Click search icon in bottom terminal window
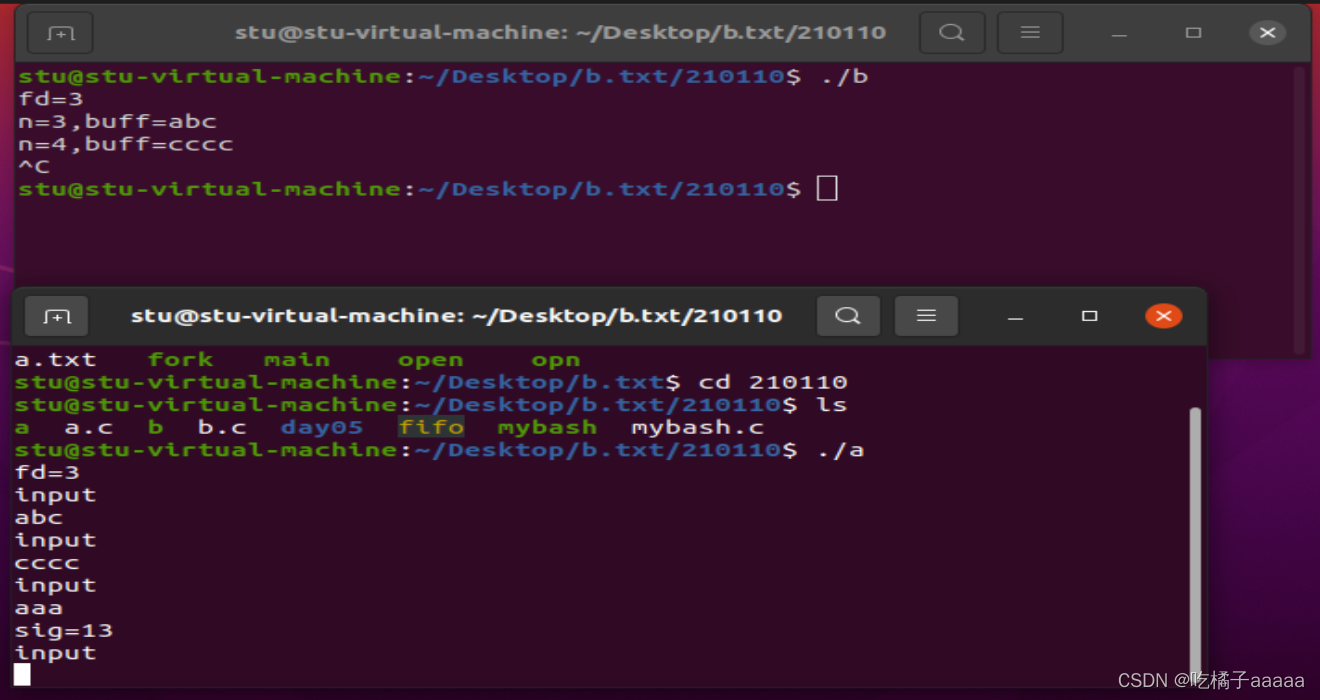The image size is (1320, 700). click(x=848, y=316)
